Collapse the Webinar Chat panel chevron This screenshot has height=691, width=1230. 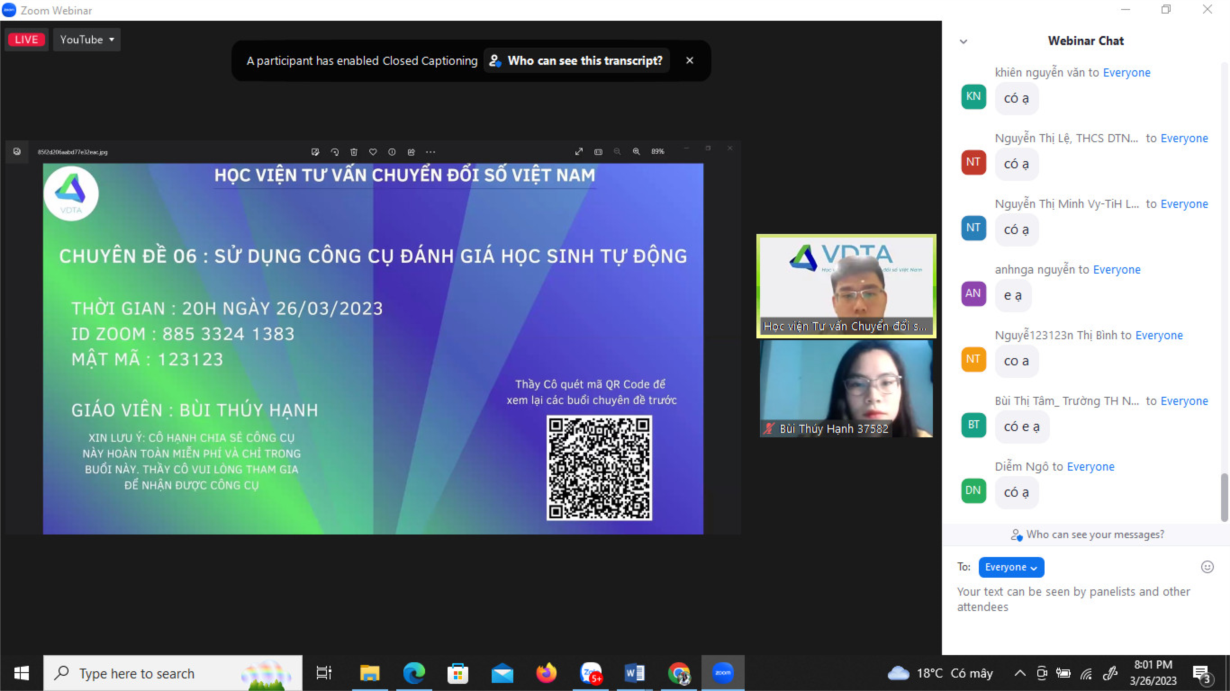click(963, 42)
